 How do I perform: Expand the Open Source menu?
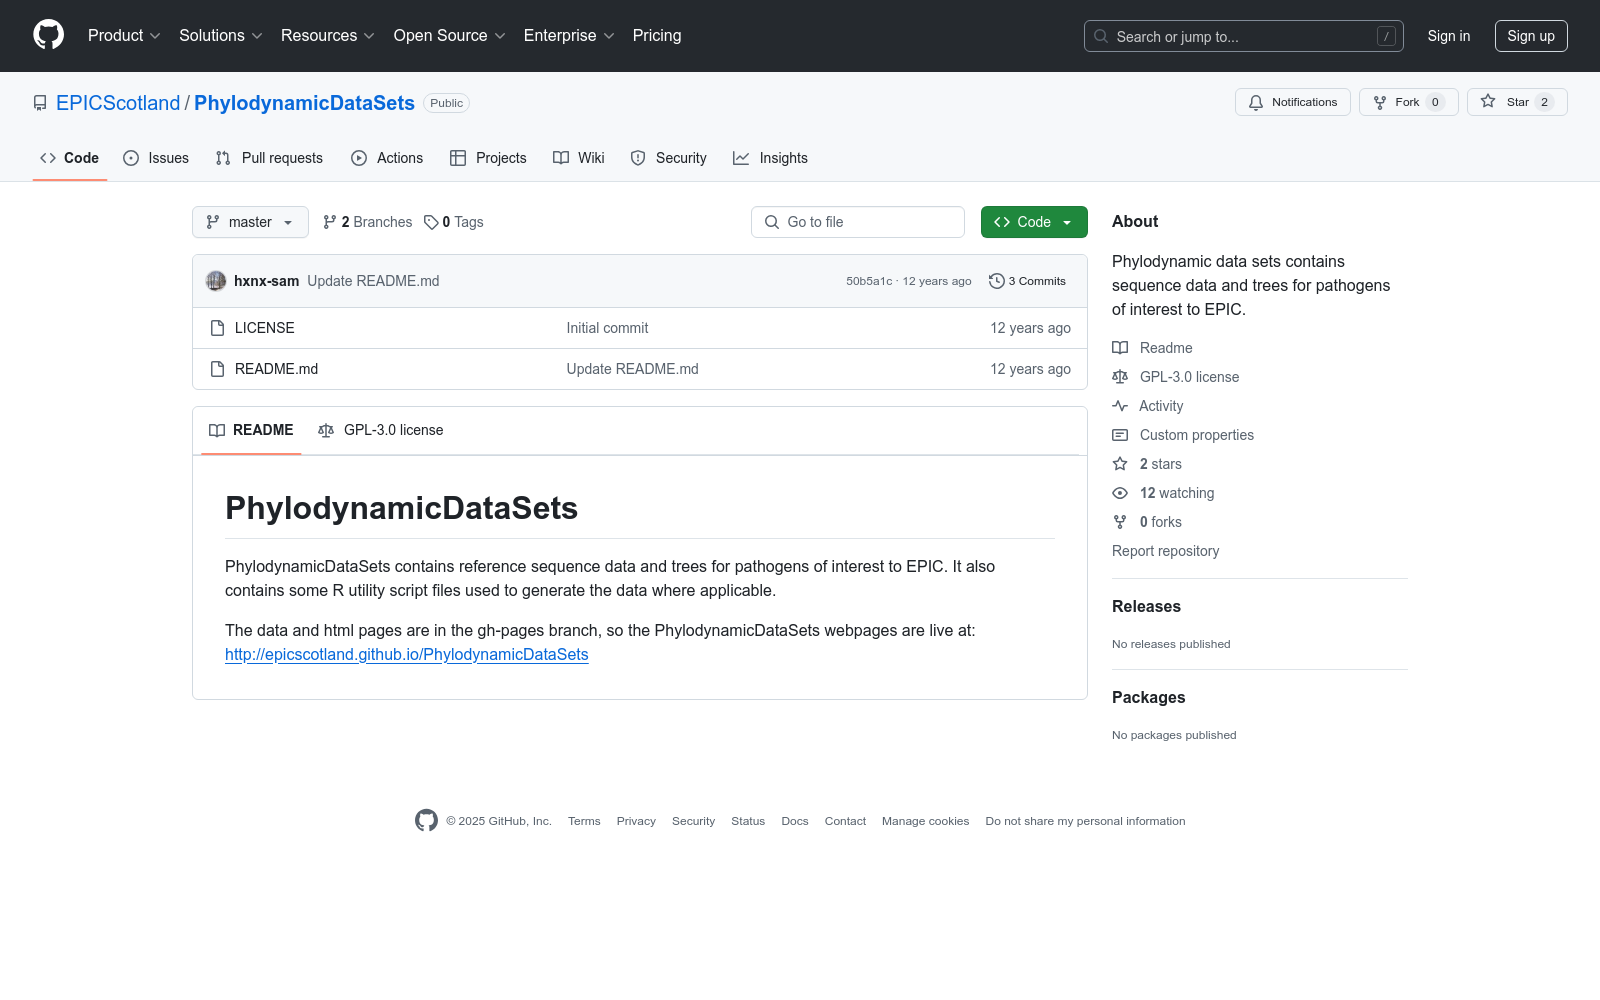coord(450,36)
